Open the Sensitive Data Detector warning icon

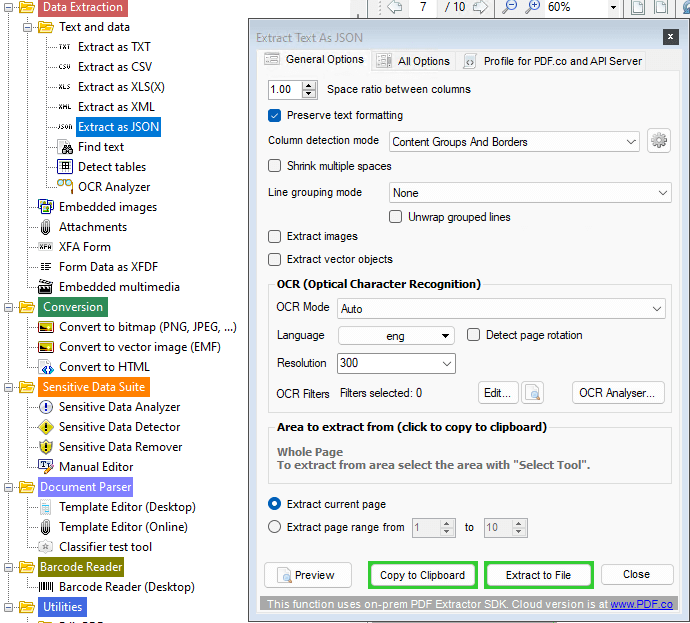[x=46, y=427]
